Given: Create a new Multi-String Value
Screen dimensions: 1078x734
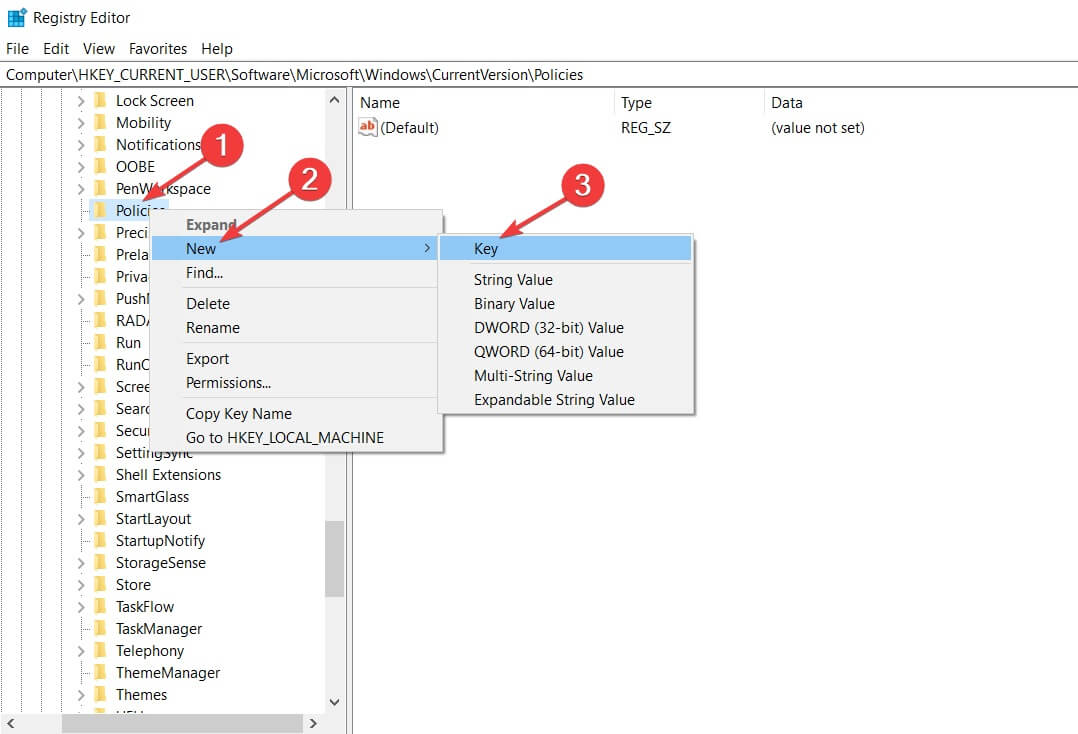Looking at the screenshot, I should coord(565,376).
